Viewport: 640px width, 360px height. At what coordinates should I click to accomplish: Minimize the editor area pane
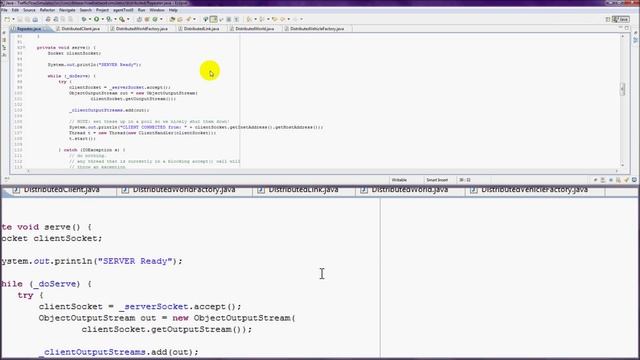point(620,27)
